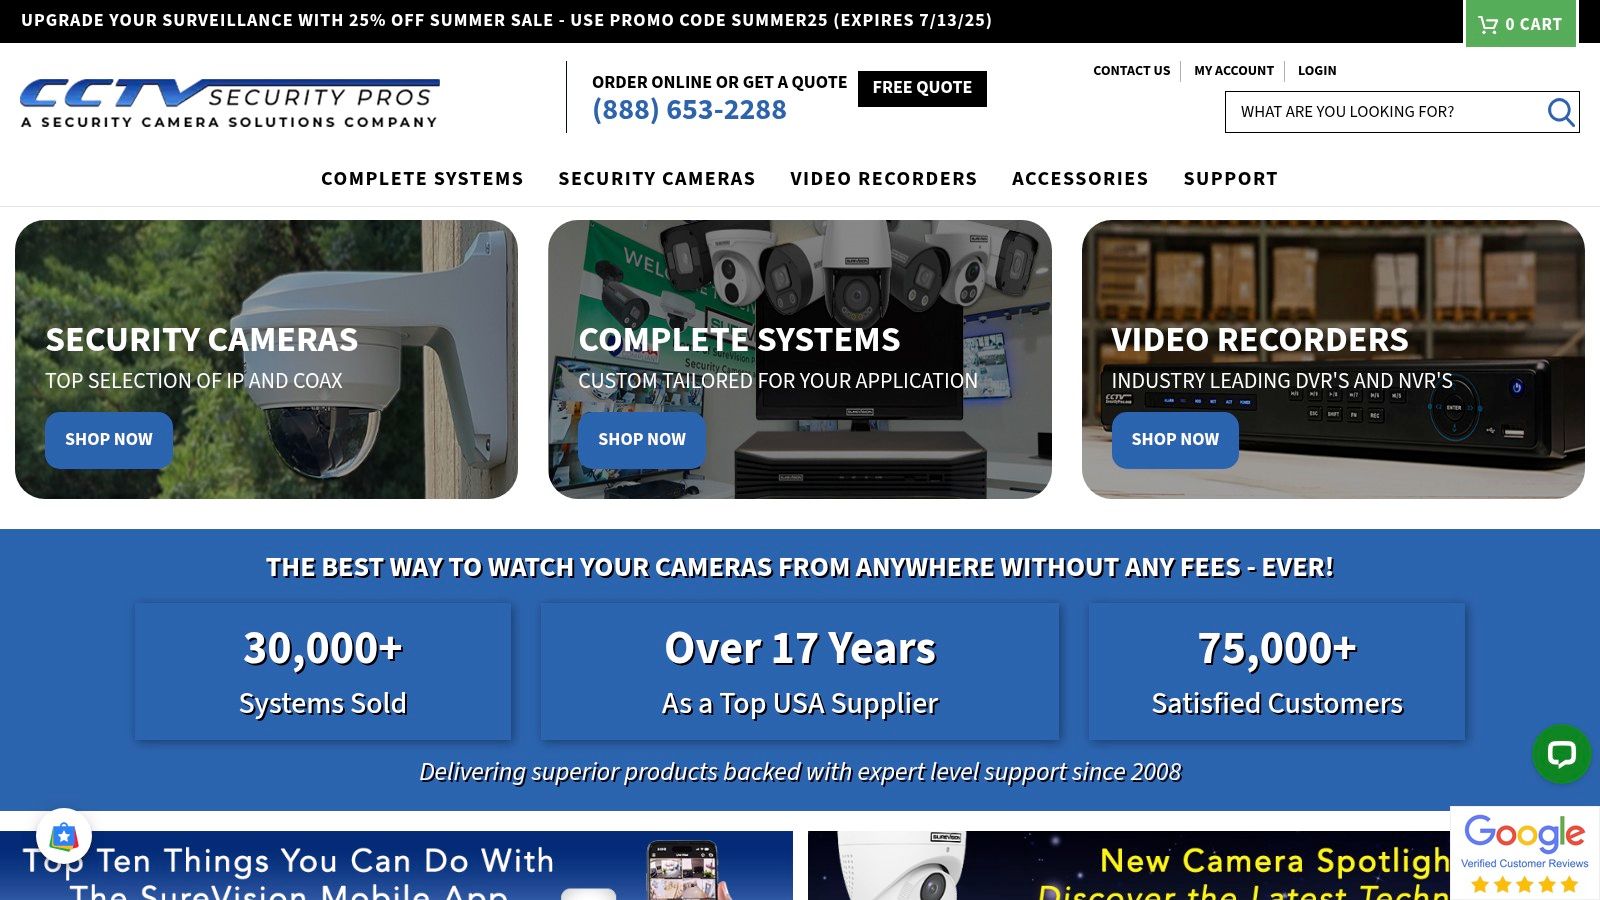Click 'The best way to watch your cameras' headline
Screen dimensions: 1600x900
[800, 568]
